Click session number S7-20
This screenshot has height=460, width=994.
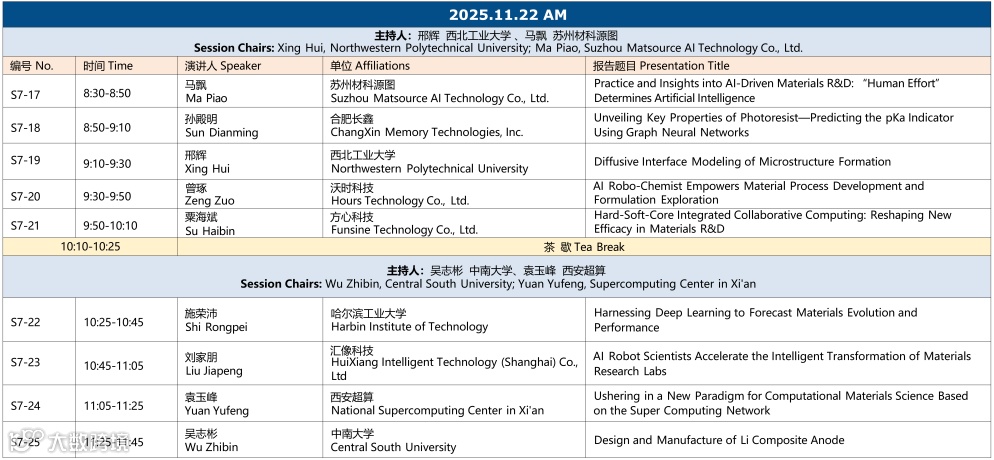tap(25, 197)
